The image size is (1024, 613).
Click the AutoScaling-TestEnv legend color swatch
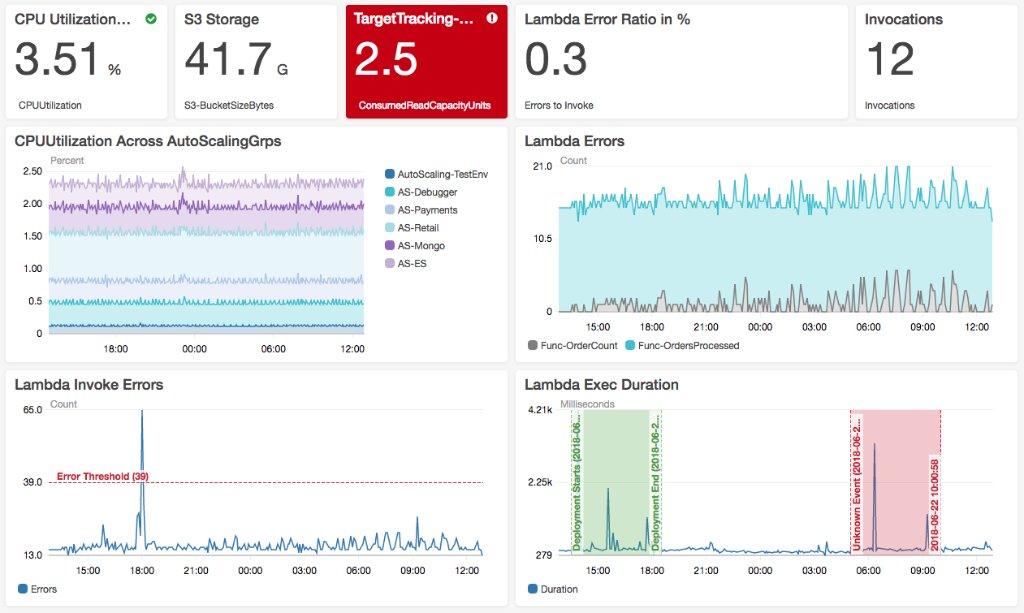[x=390, y=174]
